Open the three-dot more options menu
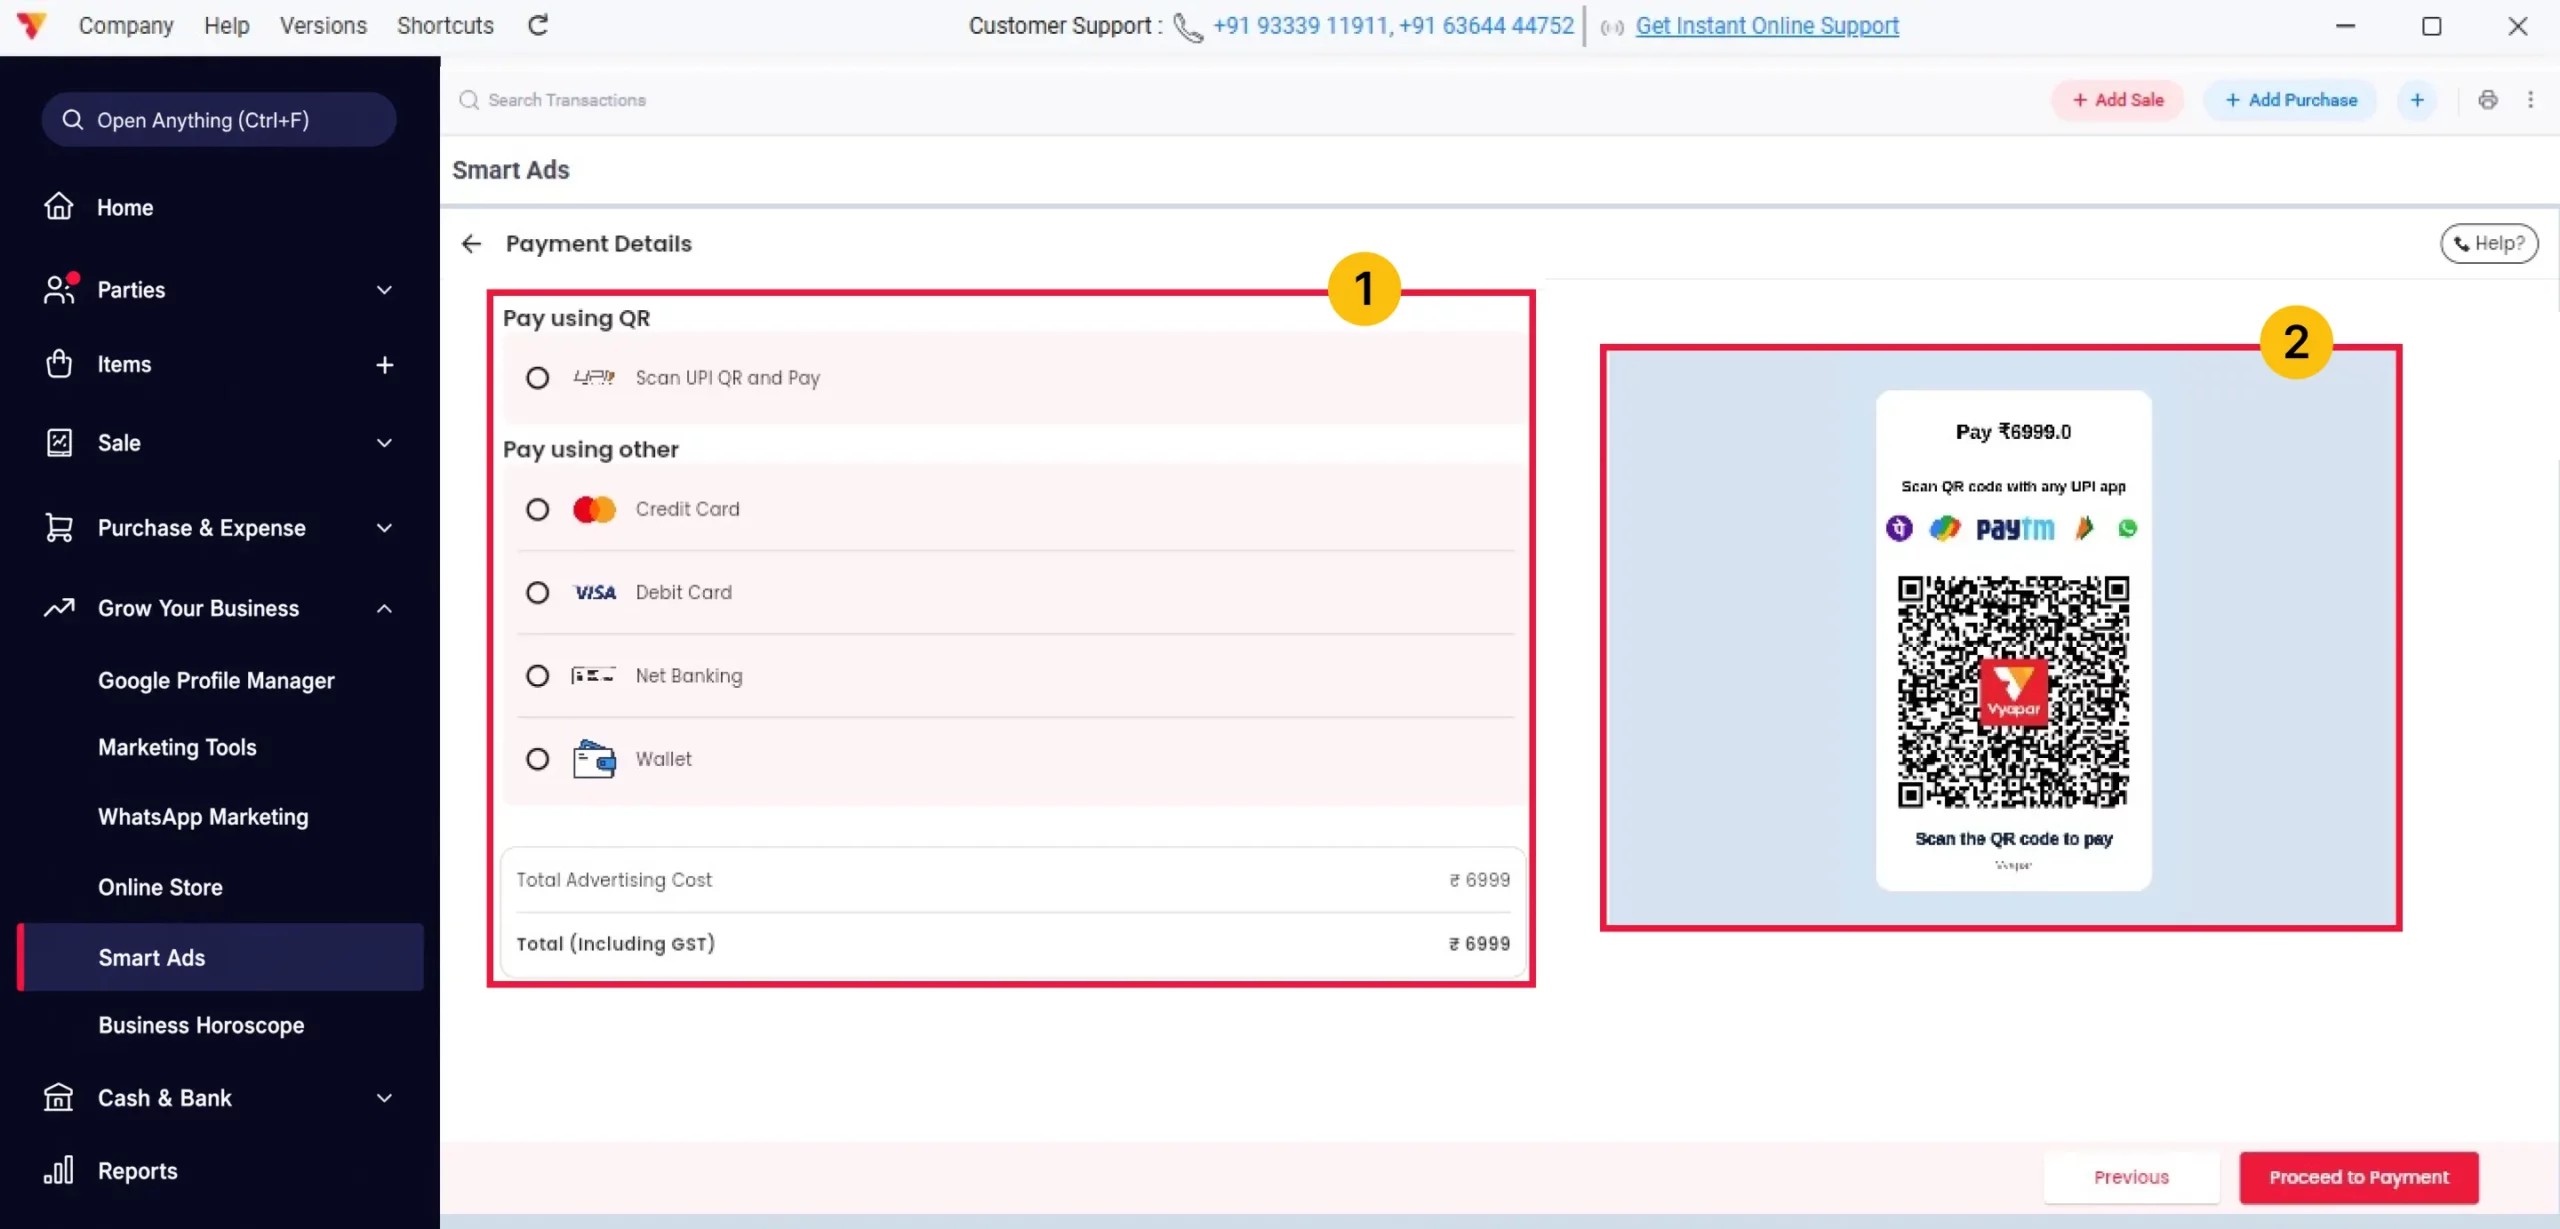 click(x=2531, y=100)
